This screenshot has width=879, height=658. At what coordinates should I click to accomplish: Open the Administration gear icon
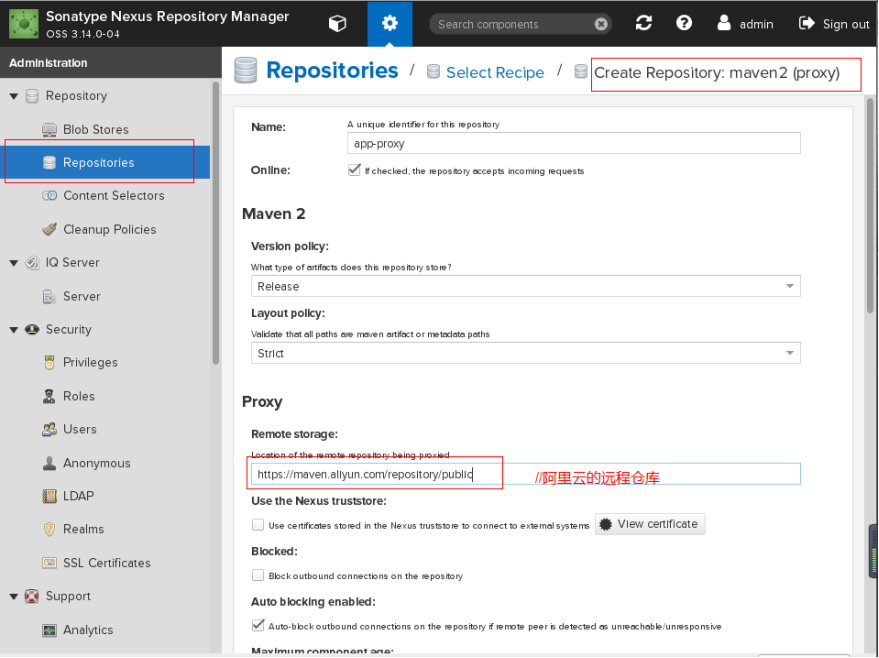(x=389, y=23)
